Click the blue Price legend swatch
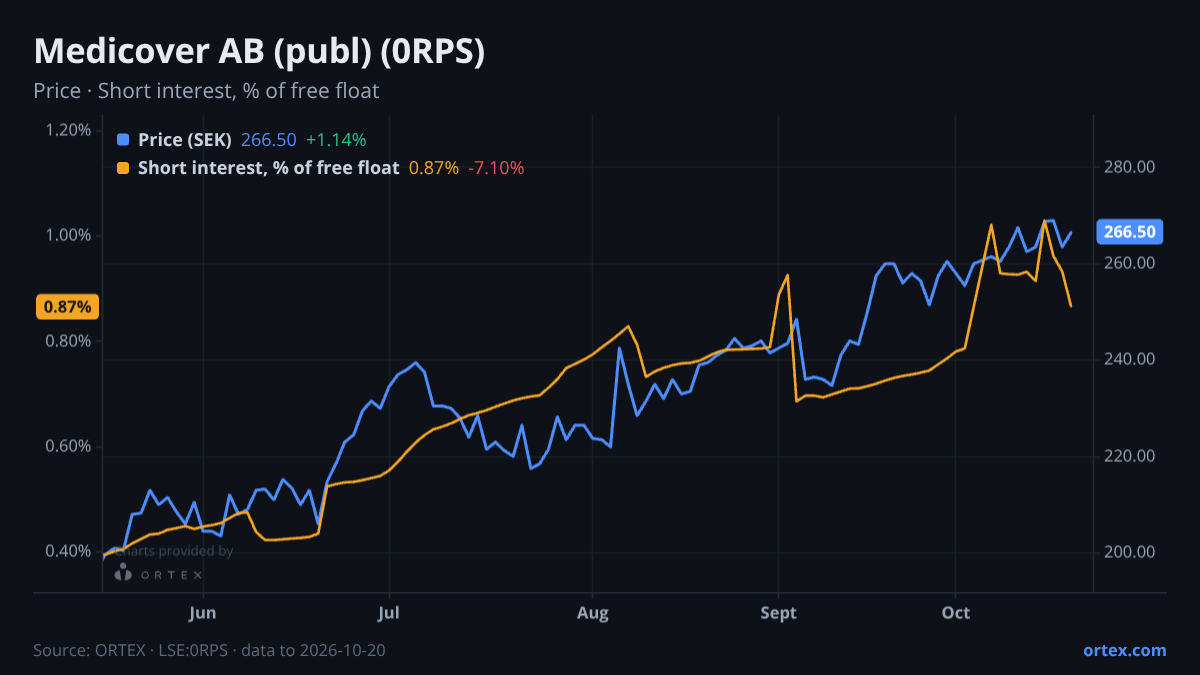1200x675 pixels. (x=123, y=140)
